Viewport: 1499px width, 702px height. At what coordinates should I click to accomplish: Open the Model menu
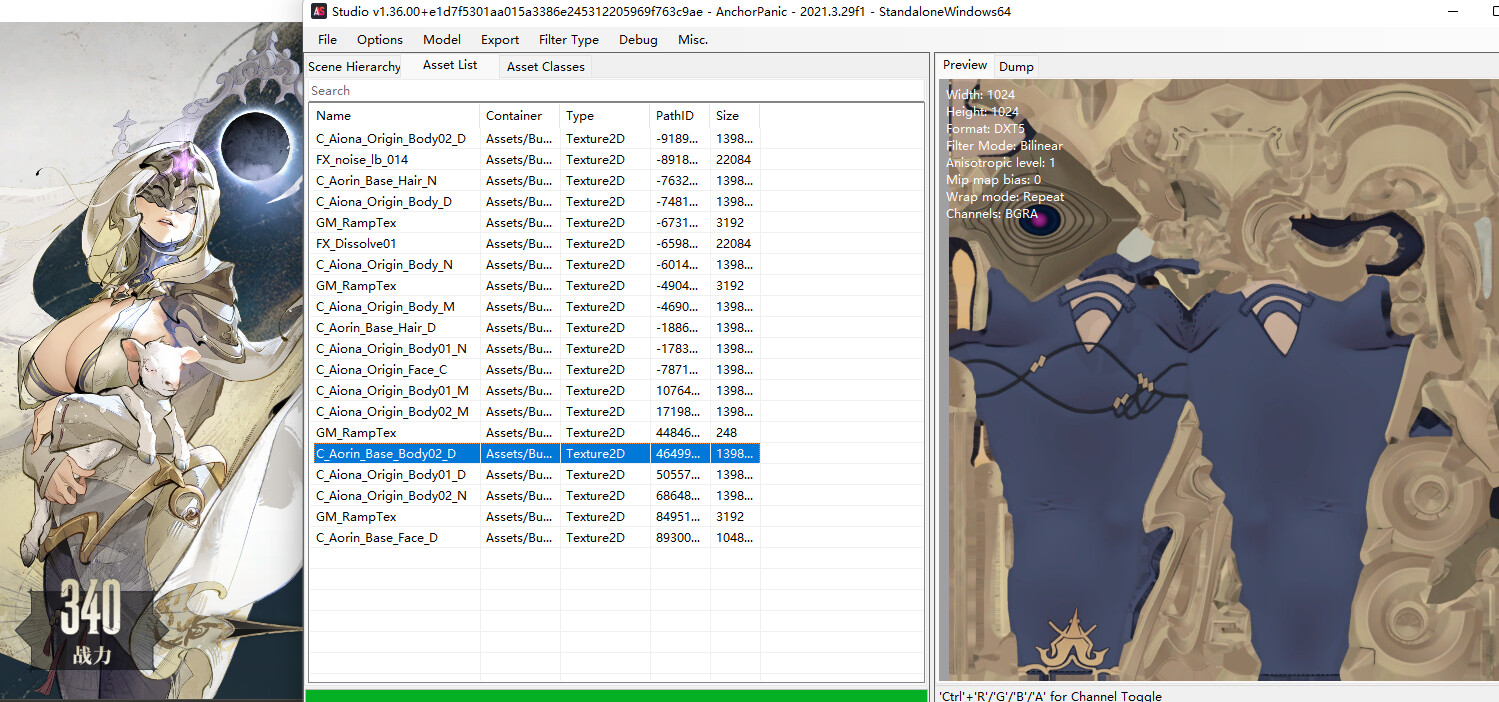[x=442, y=40]
